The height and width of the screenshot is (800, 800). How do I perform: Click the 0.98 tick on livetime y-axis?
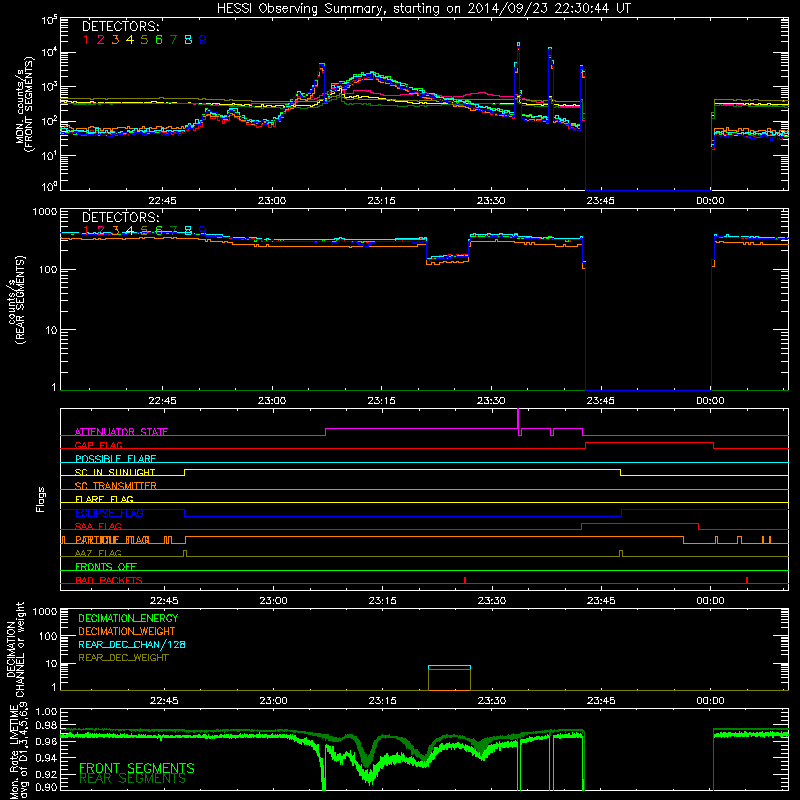click(x=45, y=726)
